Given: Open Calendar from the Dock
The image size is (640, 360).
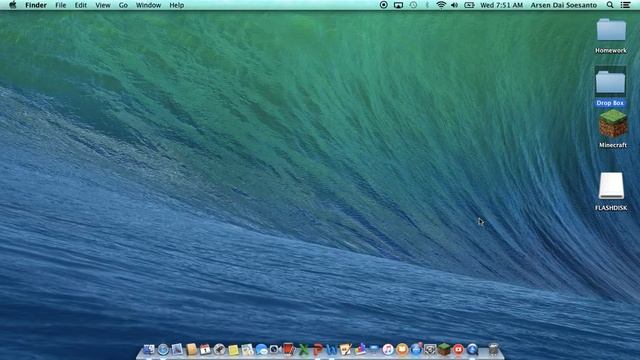Looking at the screenshot, I should 205,349.
